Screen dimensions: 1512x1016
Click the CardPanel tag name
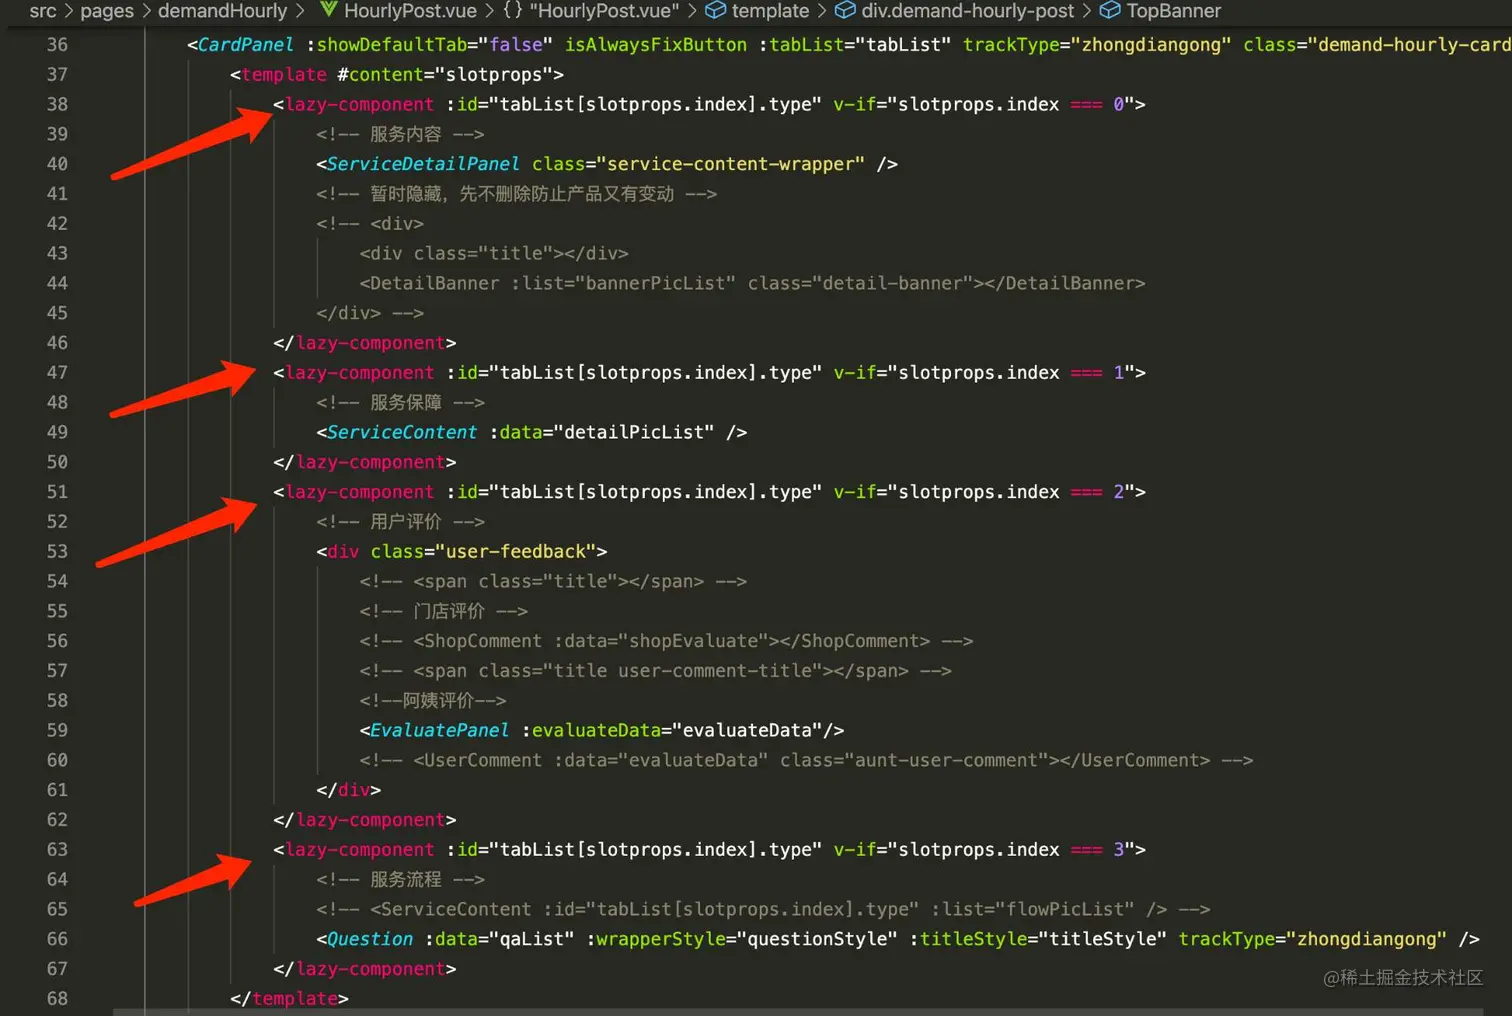(x=246, y=45)
